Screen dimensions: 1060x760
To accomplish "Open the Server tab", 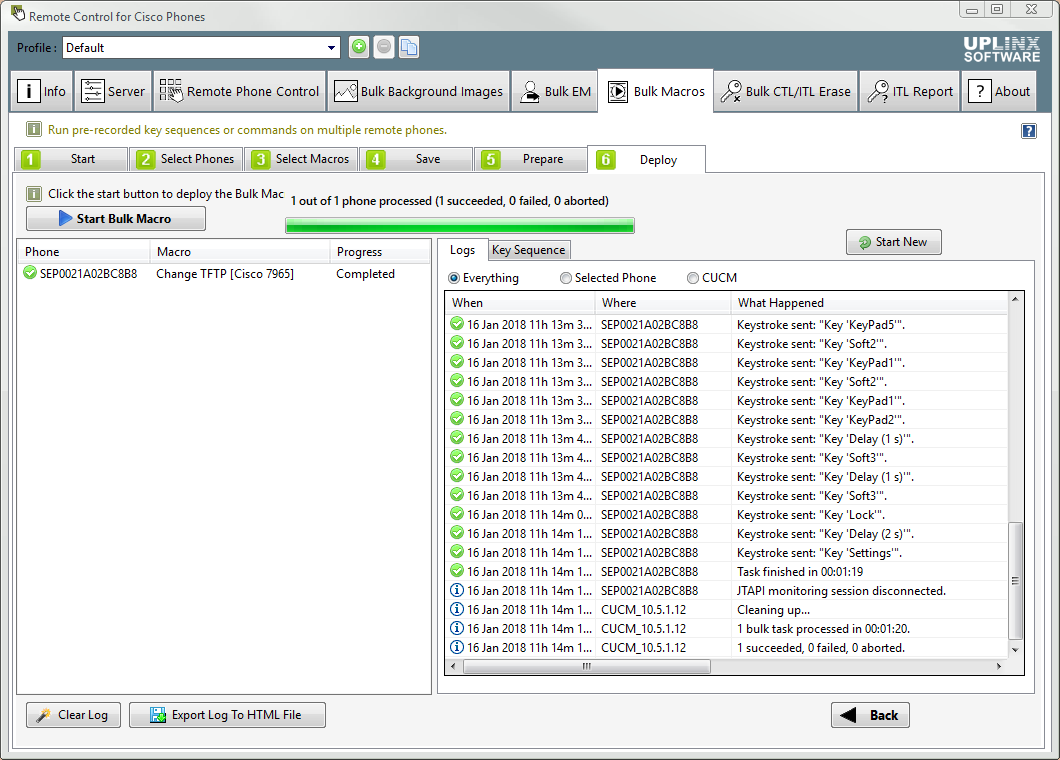I will pyautogui.click(x=113, y=91).
